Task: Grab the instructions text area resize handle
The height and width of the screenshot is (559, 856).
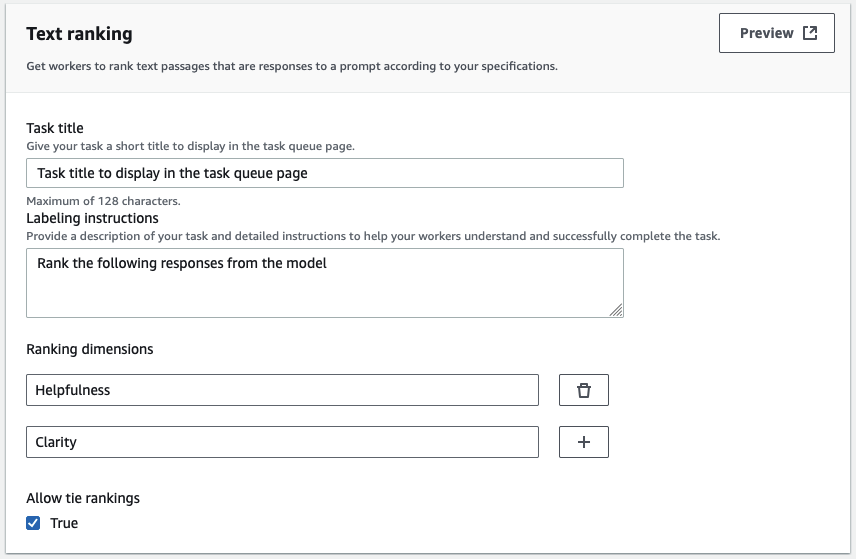Action: coord(616,311)
